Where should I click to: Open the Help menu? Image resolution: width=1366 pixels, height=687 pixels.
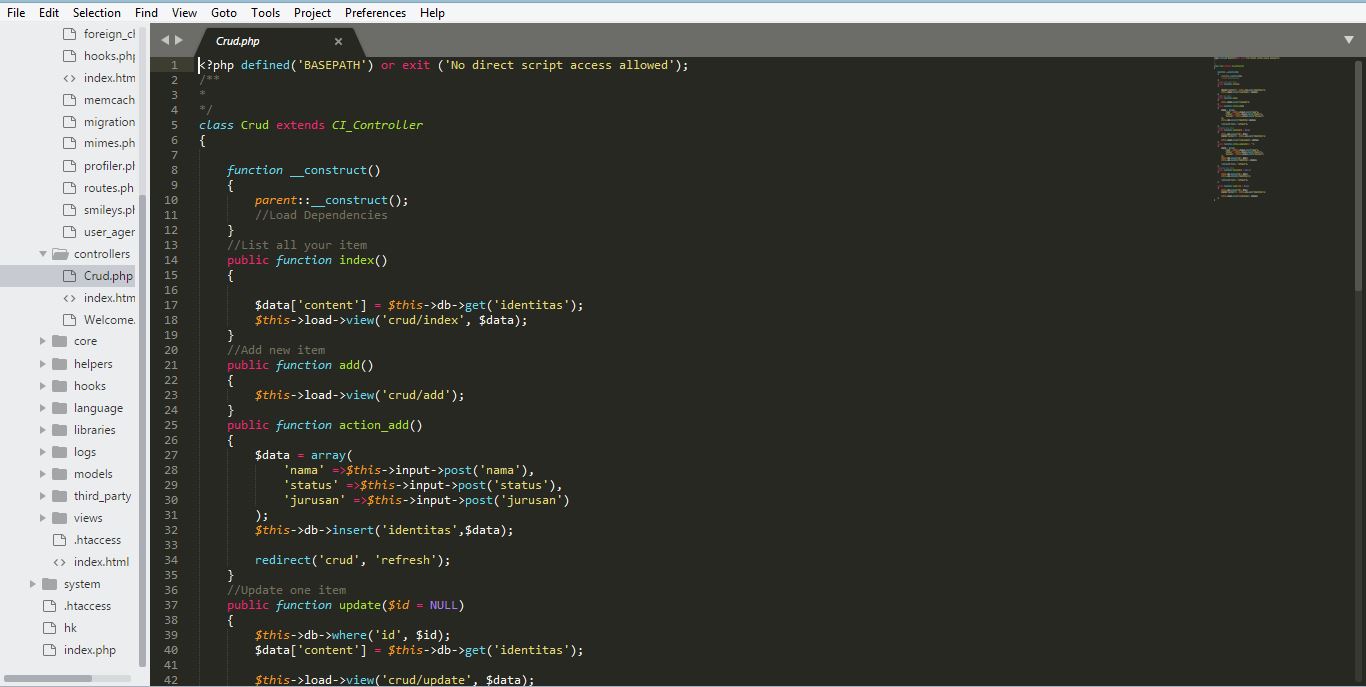(x=432, y=13)
